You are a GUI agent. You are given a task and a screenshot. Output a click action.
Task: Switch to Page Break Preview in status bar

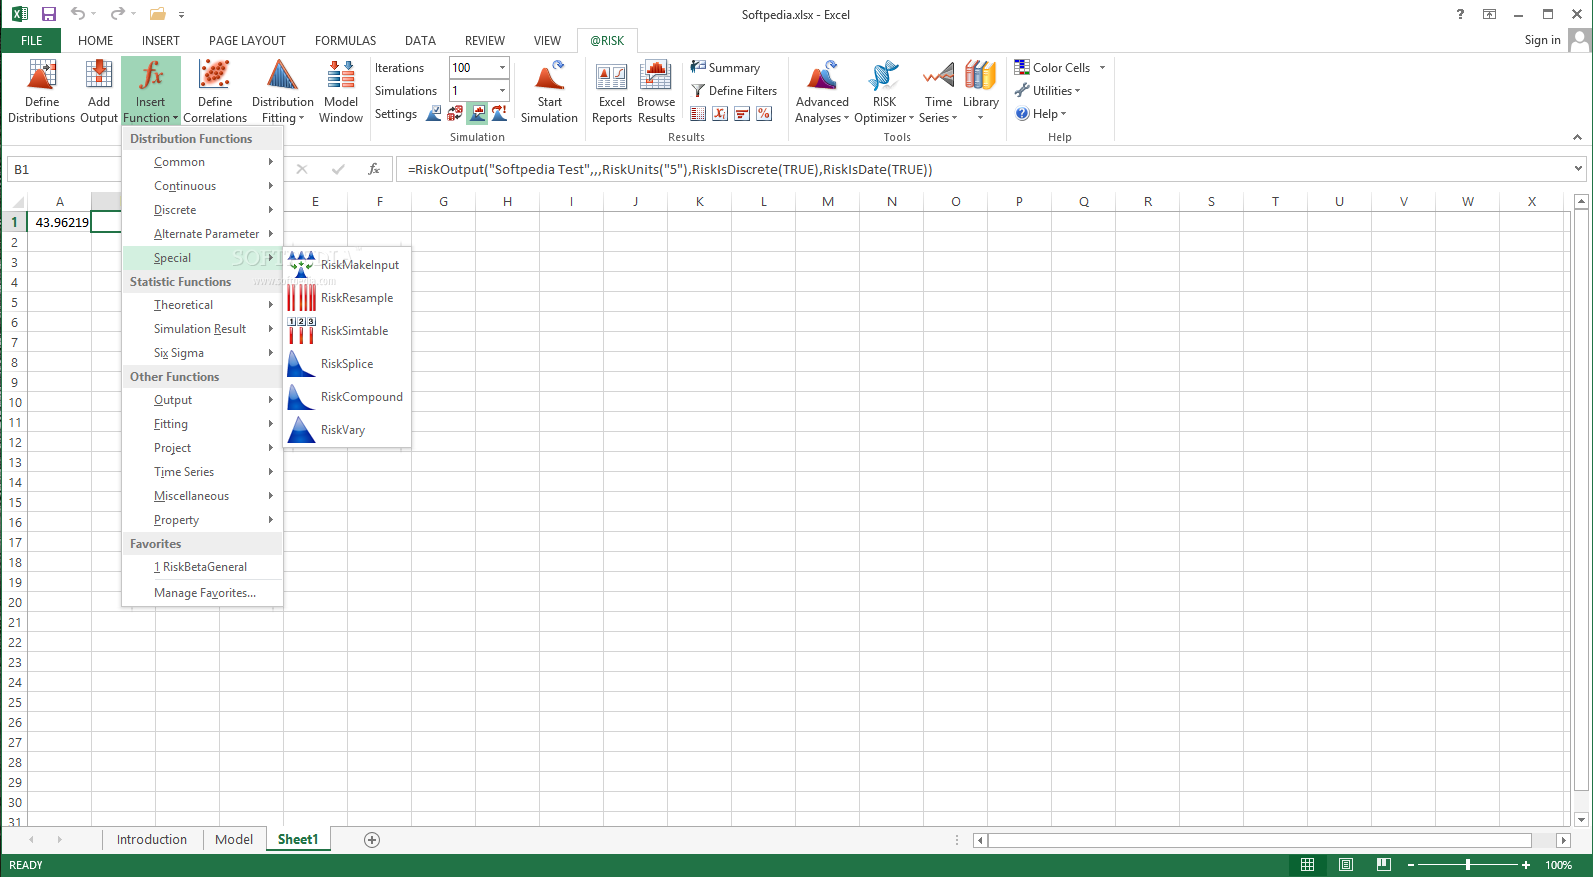pyautogui.click(x=1384, y=865)
